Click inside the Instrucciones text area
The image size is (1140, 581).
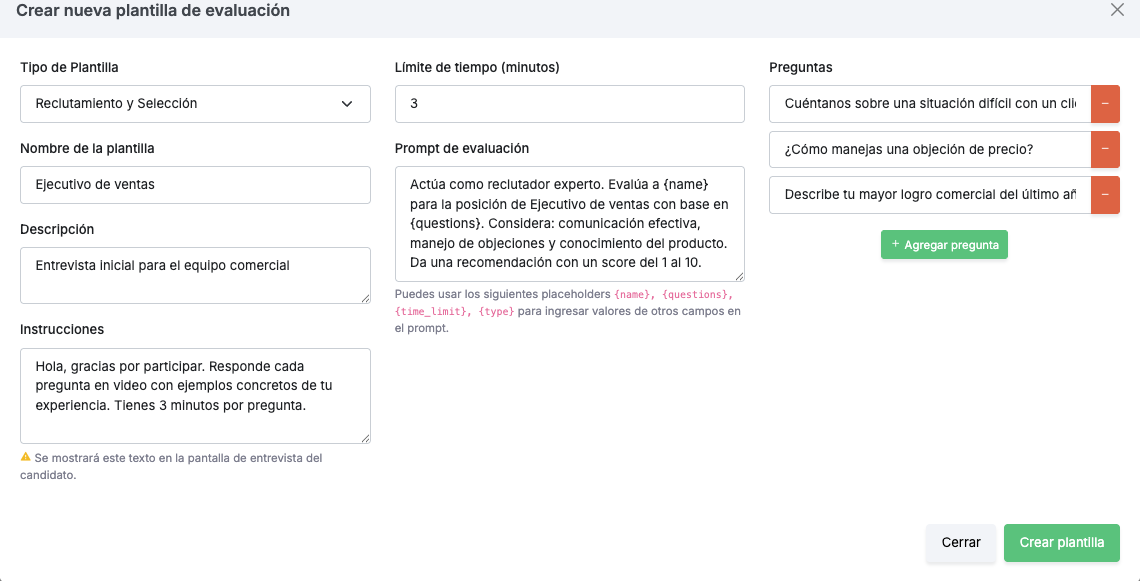point(196,396)
